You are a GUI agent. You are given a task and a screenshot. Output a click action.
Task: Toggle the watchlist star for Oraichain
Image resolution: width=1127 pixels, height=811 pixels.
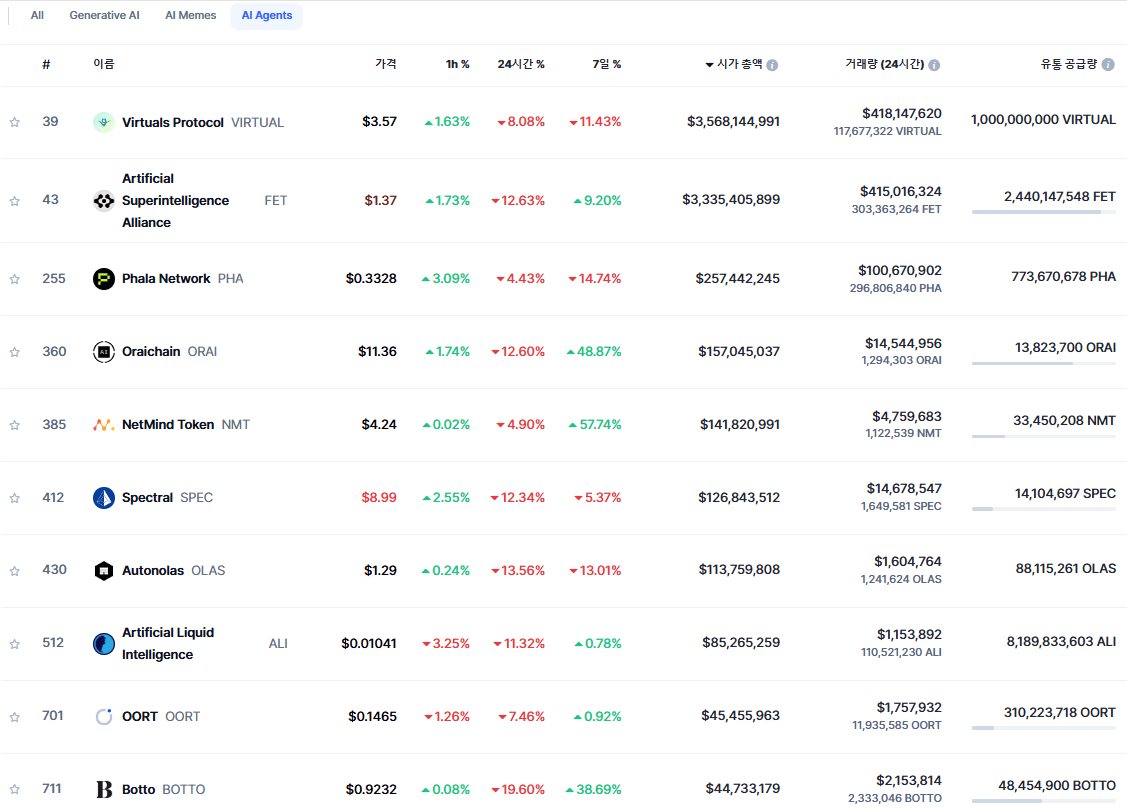15,352
